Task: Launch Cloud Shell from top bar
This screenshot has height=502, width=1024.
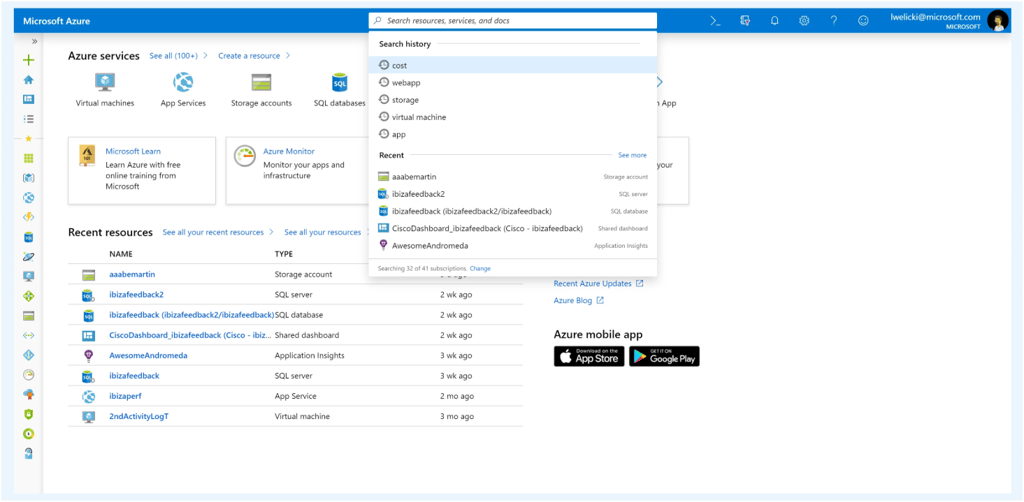Action: 716,21
